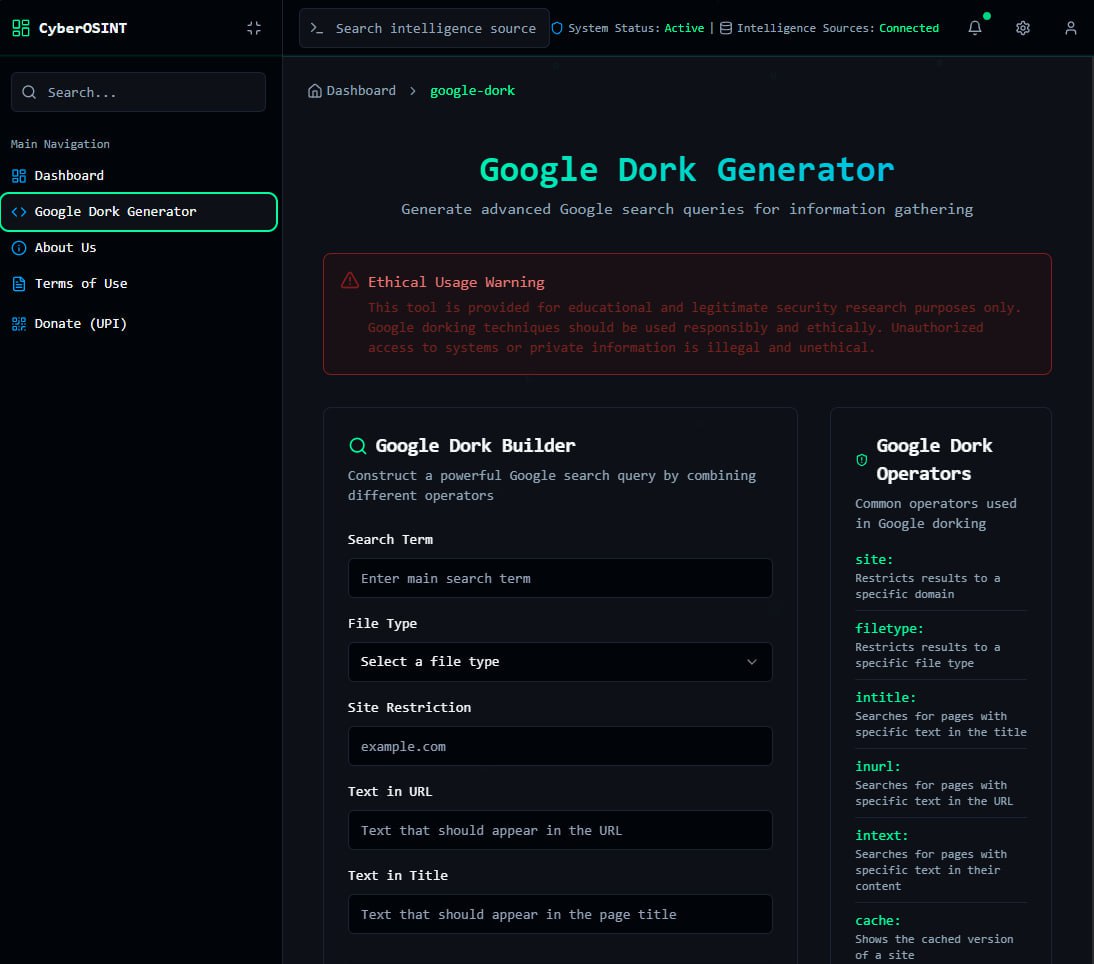Click the intitle: operator entry
Screen dimensions: 1094x964
pos(941,714)
